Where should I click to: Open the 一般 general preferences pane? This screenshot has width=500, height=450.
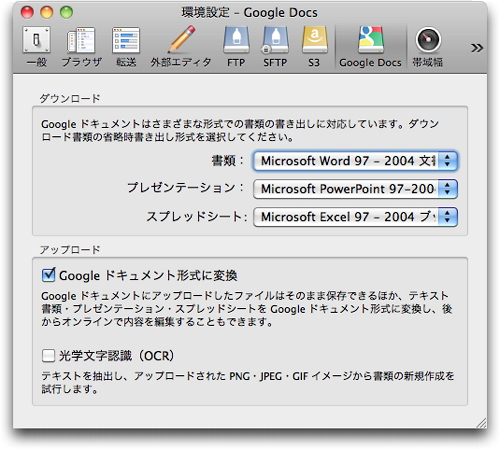[37, 47]
